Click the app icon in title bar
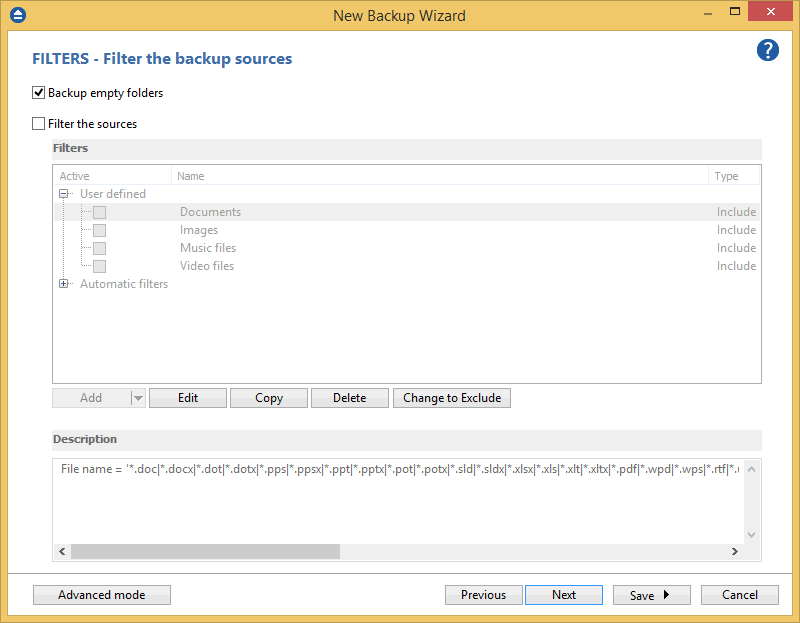The width and height of the screenshot is (800, 623). point(17,15)
